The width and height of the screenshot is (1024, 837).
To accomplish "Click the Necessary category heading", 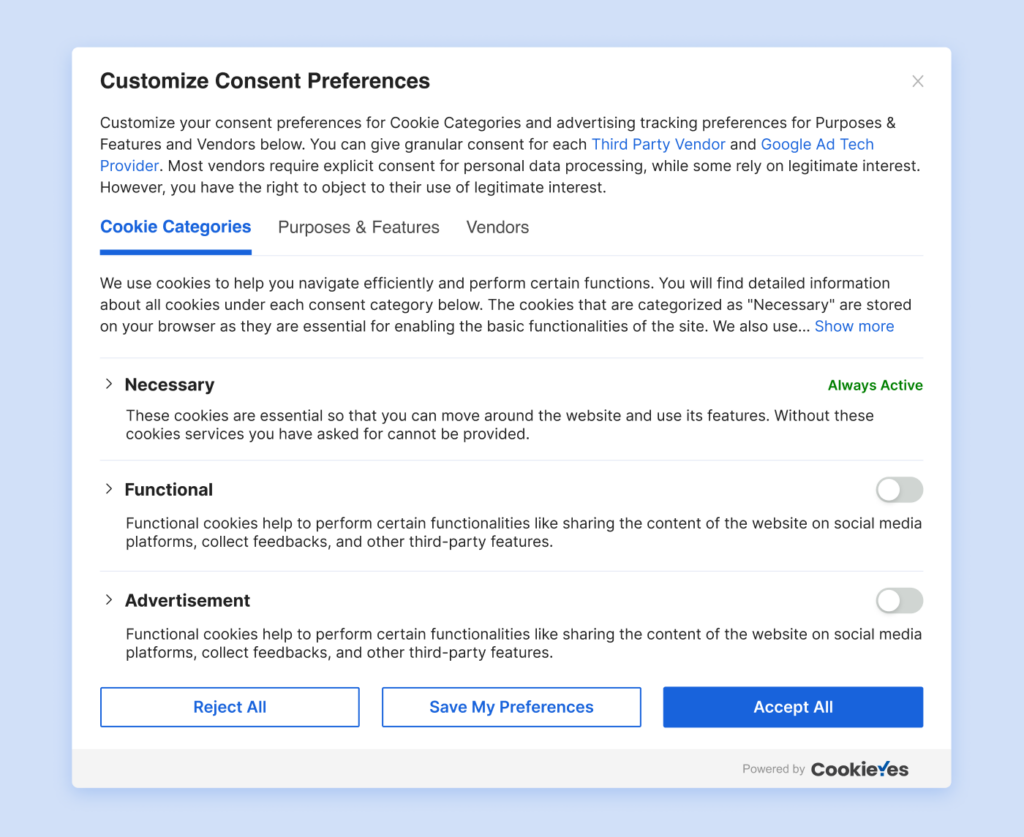I will pyautogui.click(x=169, y=385).
